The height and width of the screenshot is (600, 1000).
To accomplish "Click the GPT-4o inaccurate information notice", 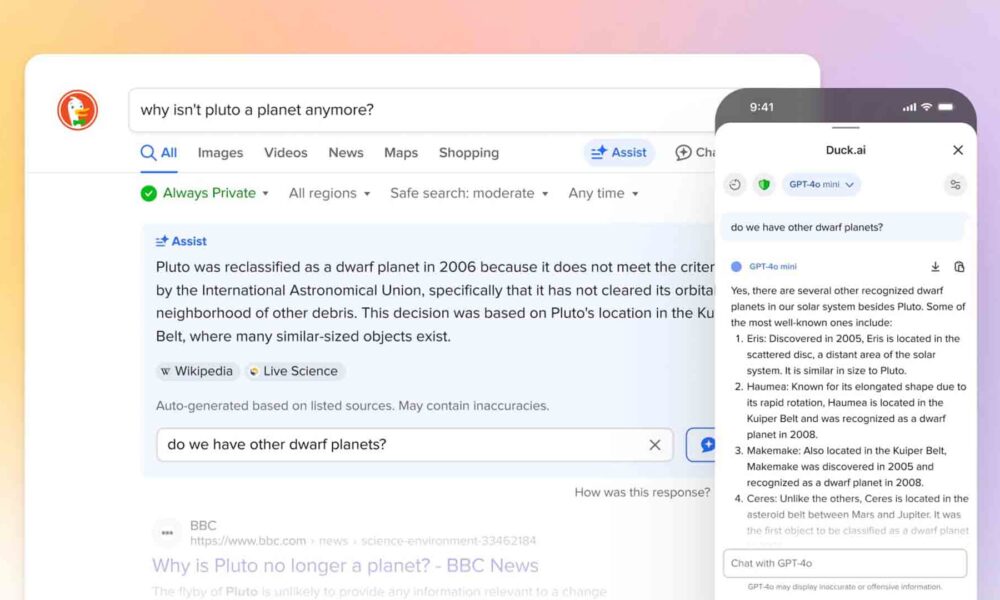I will pos(844,587).
